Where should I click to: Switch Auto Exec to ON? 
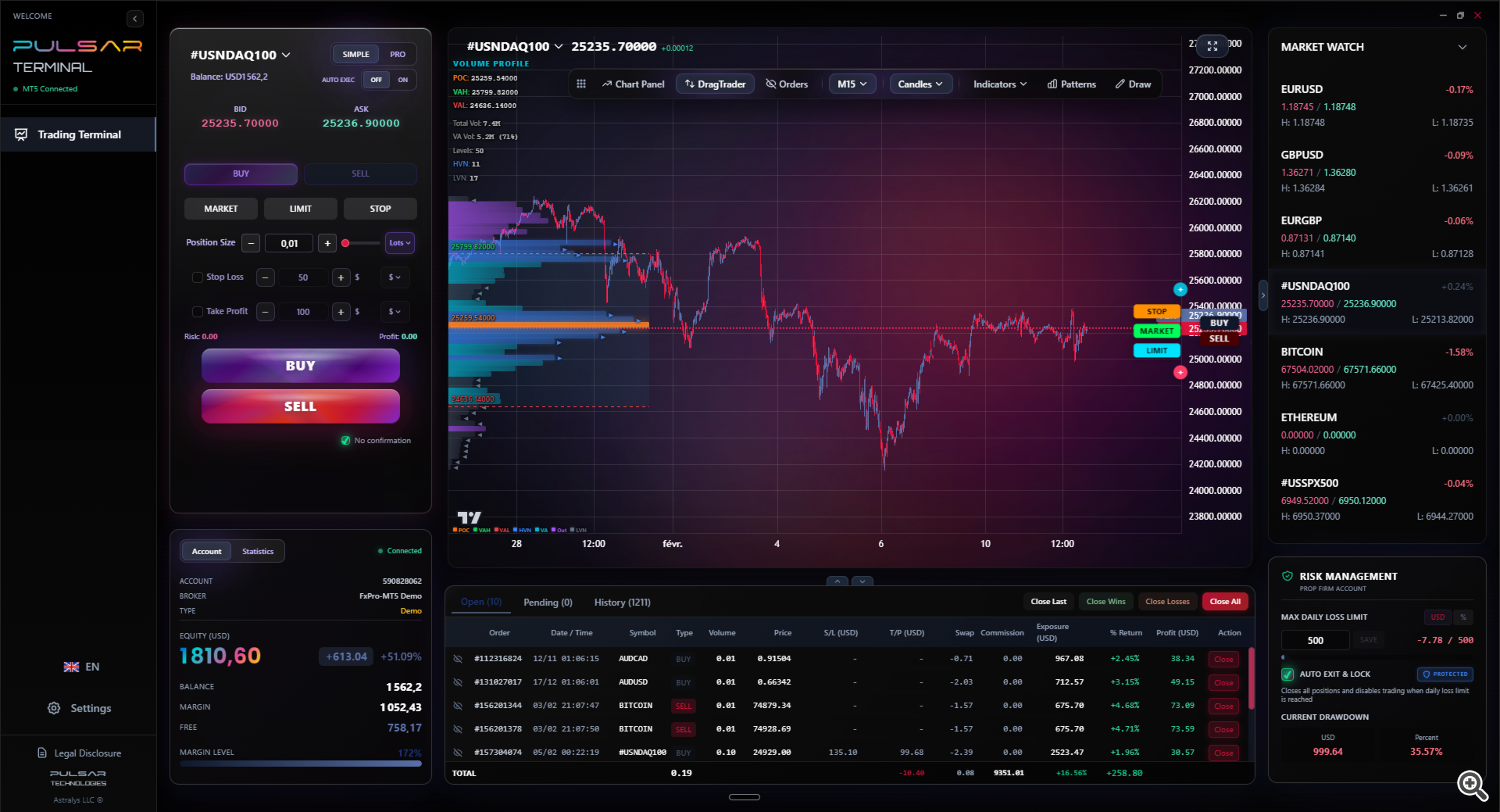point(403,80)
